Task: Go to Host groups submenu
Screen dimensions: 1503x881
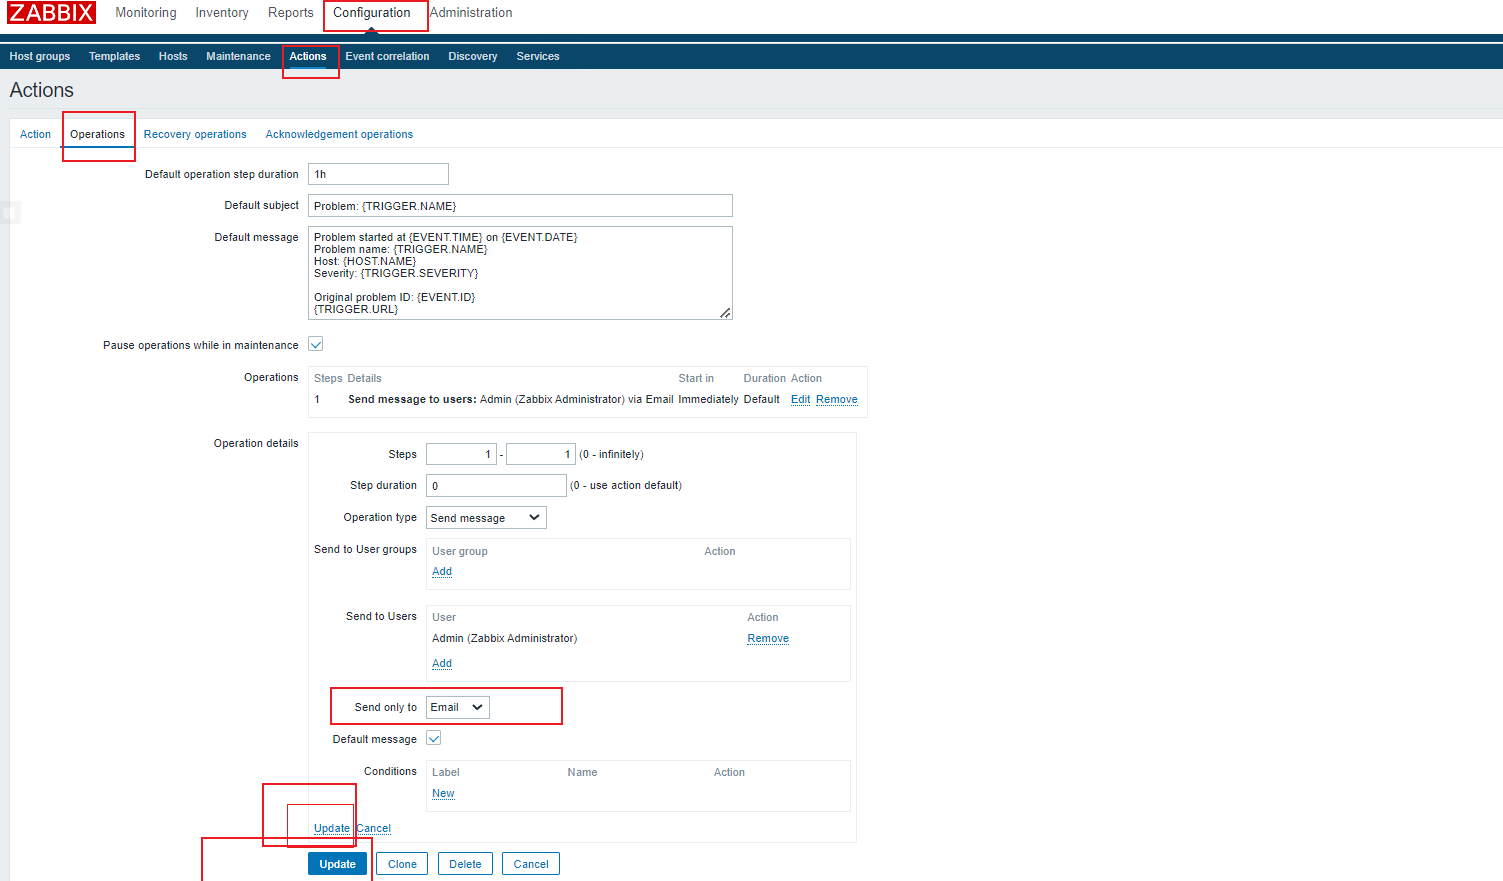Action: (40, 56)
